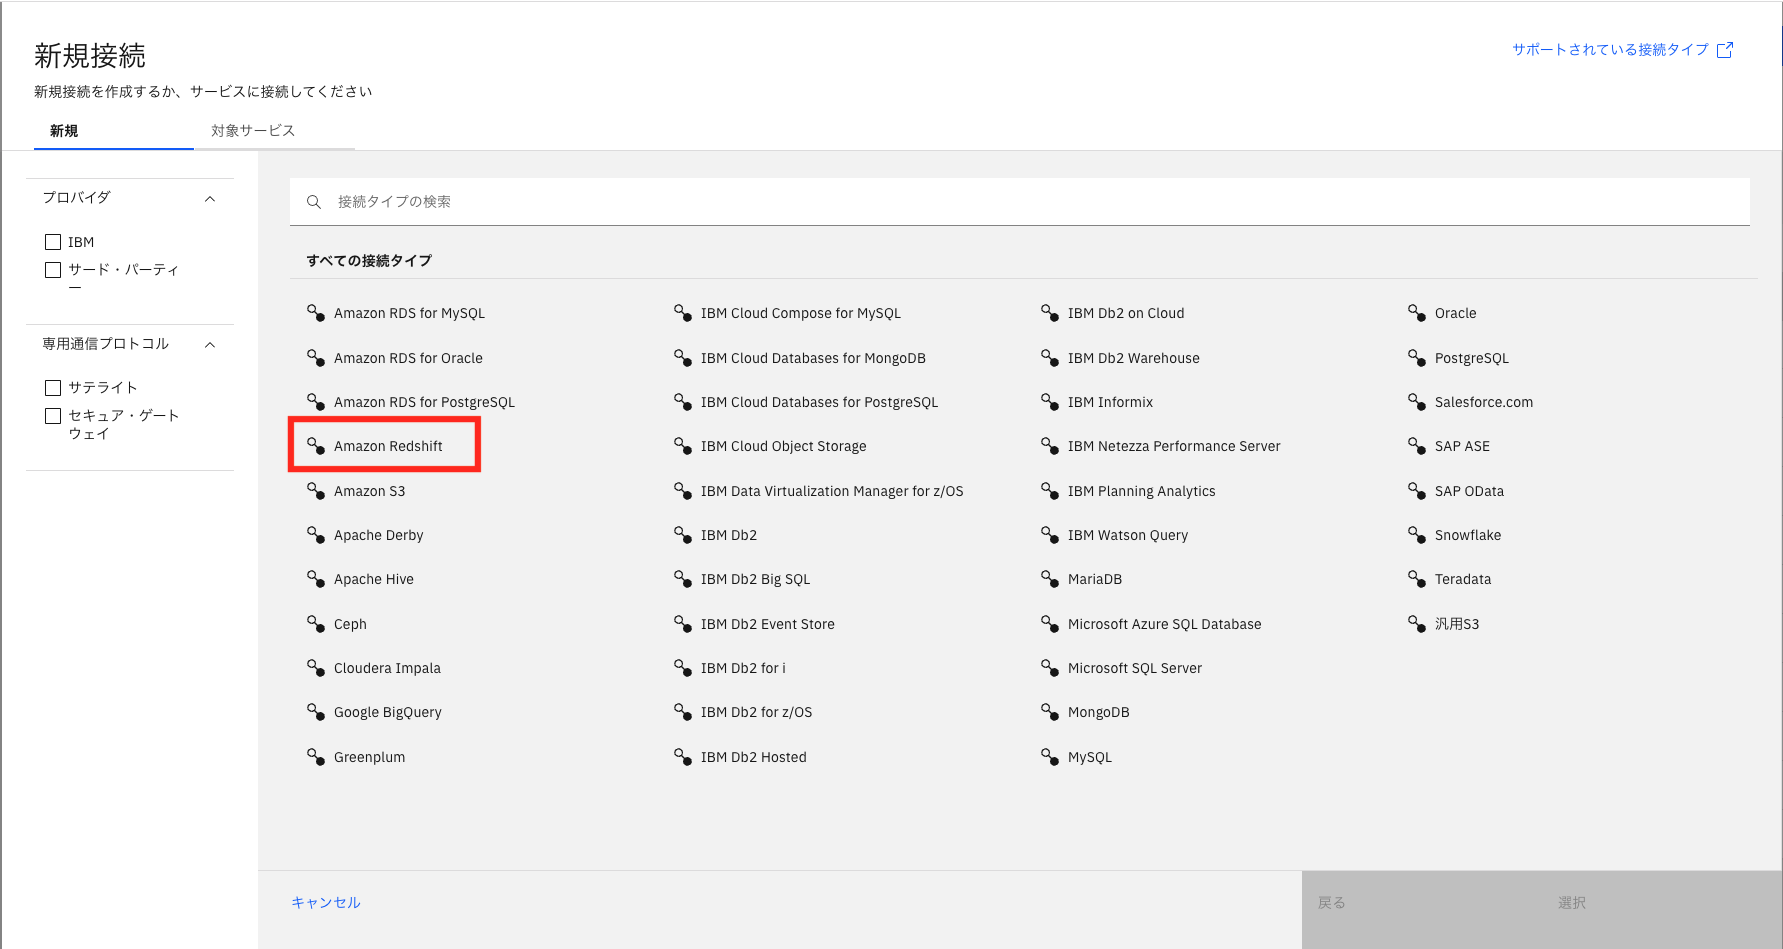Pick Microsoft Azure SQL Database

[x=1165, y=624]
